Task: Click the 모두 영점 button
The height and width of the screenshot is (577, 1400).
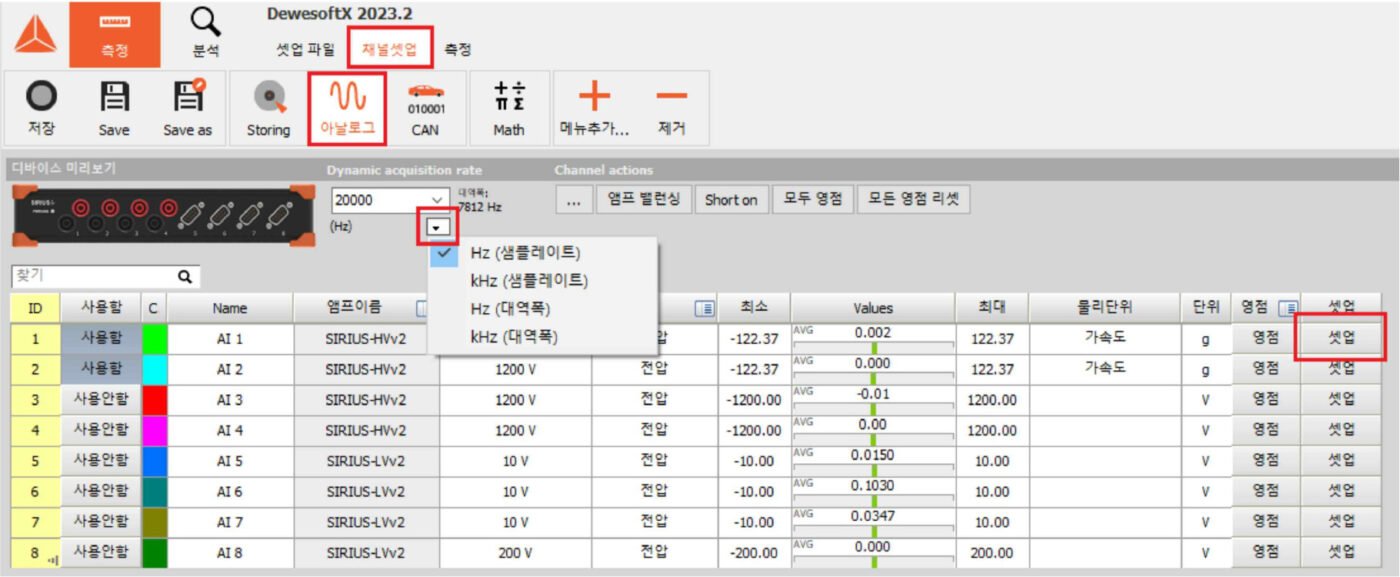Action: [811, 200]
